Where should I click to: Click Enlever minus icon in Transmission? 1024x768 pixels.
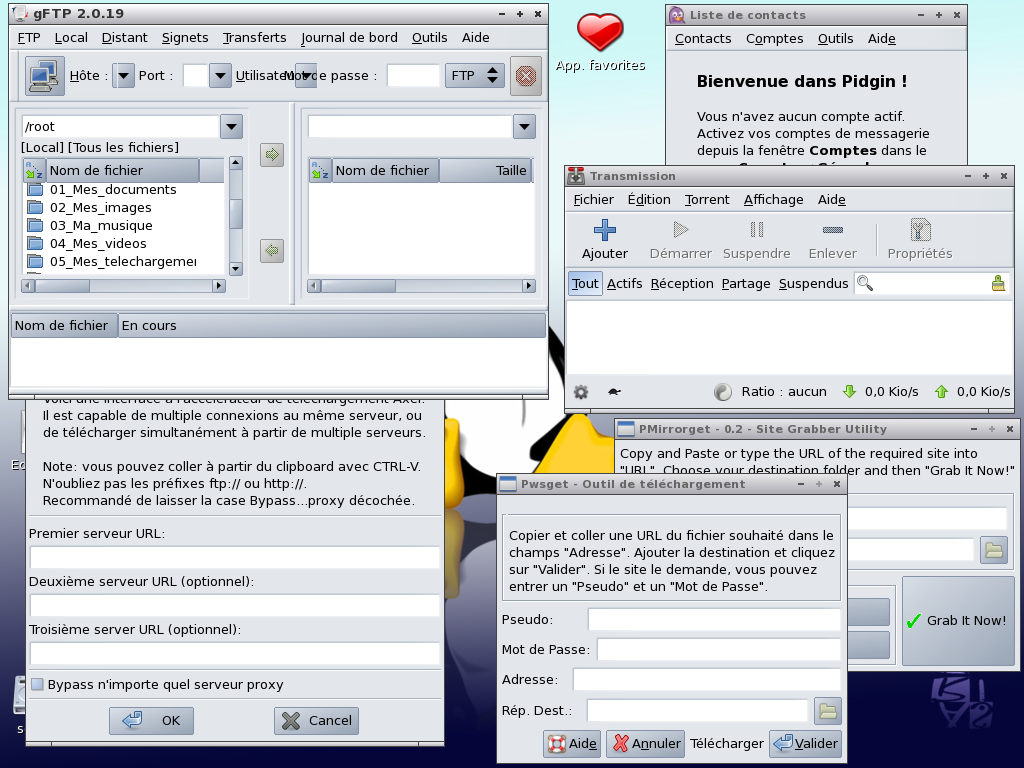833,230
